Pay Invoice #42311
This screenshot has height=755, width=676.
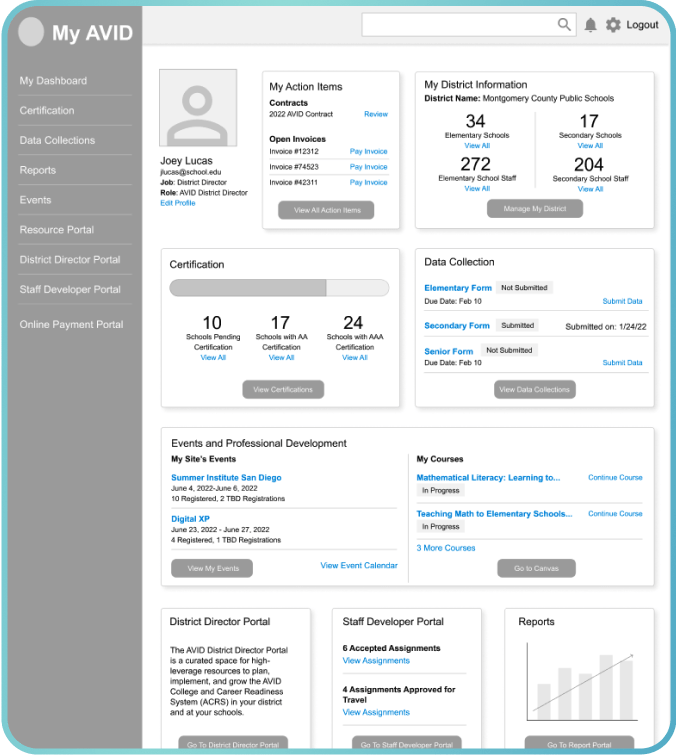[x=368, y=182]
